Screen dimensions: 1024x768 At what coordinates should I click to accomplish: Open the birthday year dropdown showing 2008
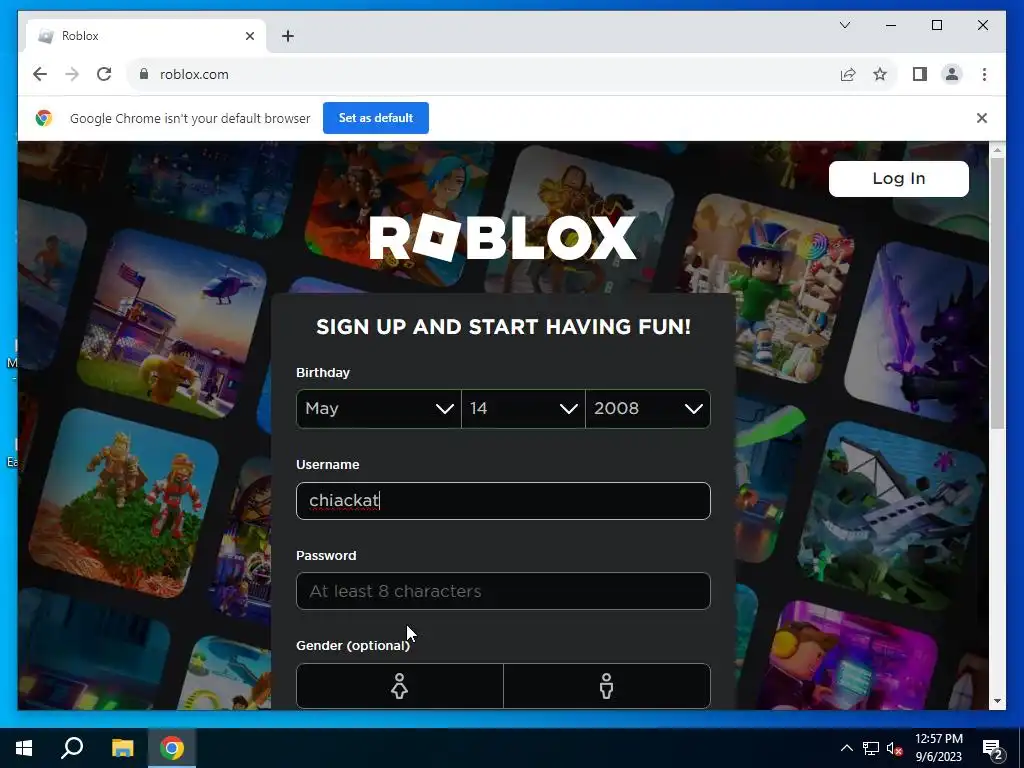pyautogui.click(x=648, y=409)
